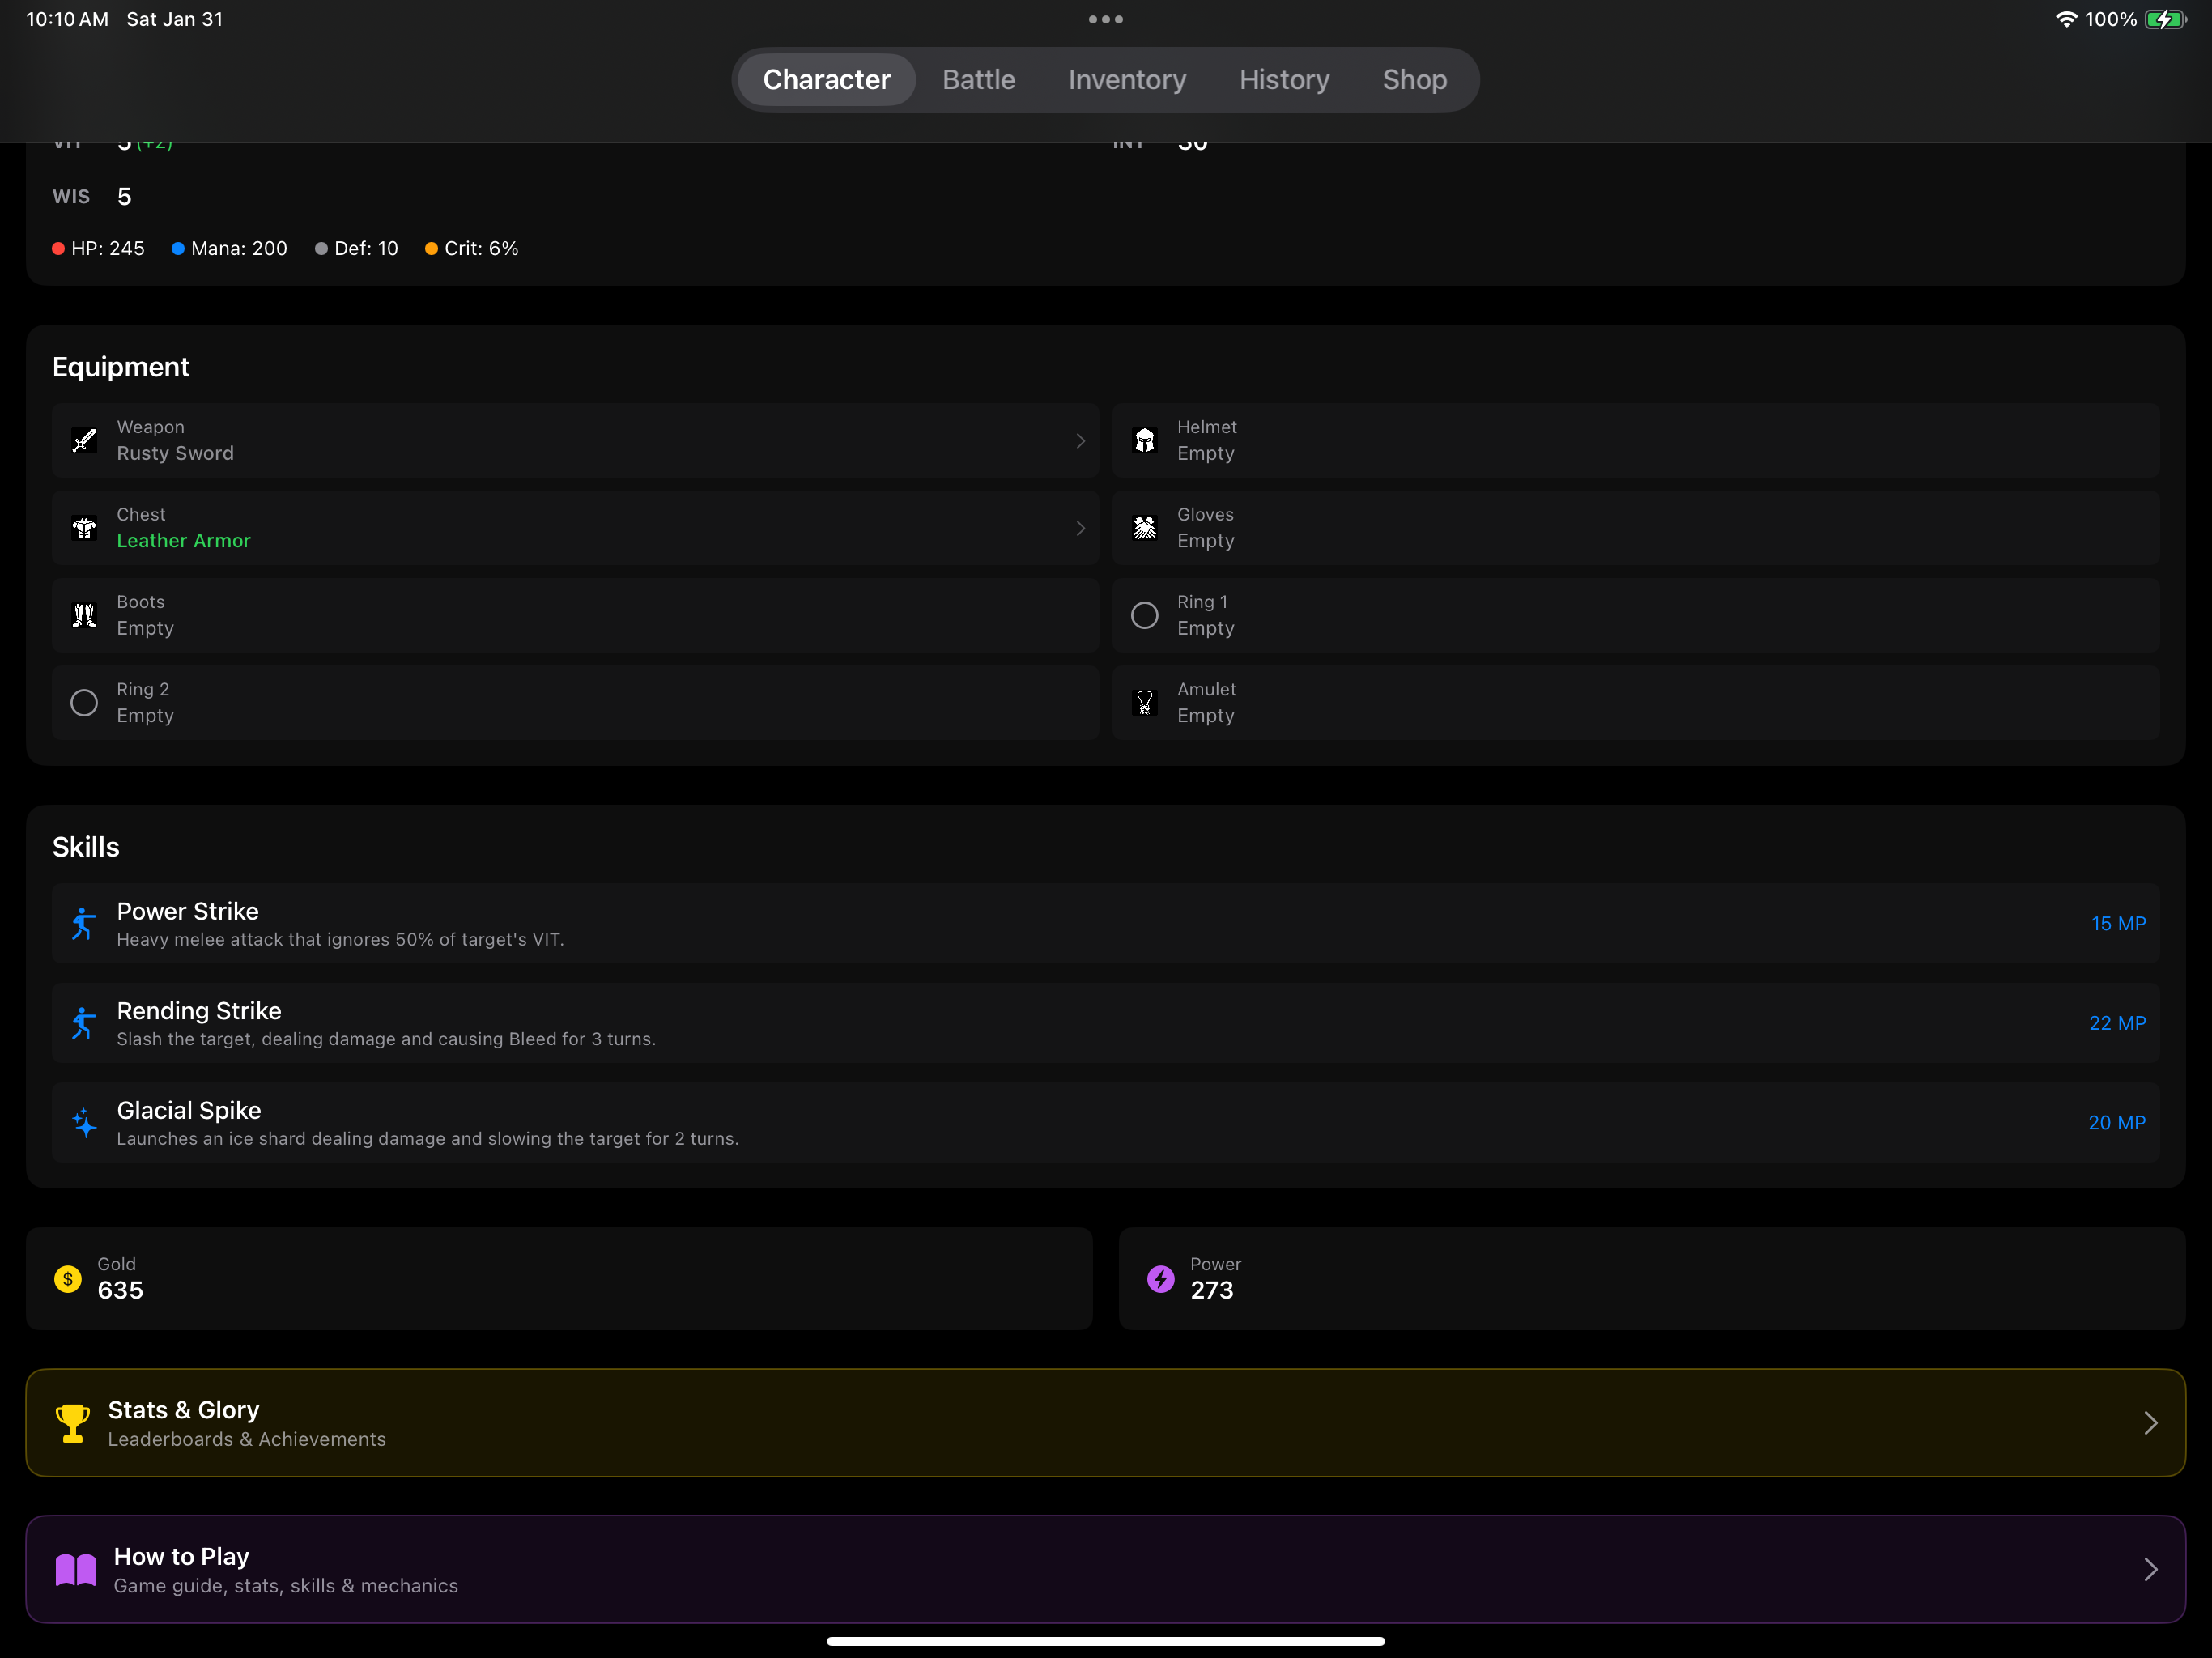Image resolution: width=2212 pixels, height=1658 pixels.
Task: Tap the Equipment section heading
Action: (120, 367)
